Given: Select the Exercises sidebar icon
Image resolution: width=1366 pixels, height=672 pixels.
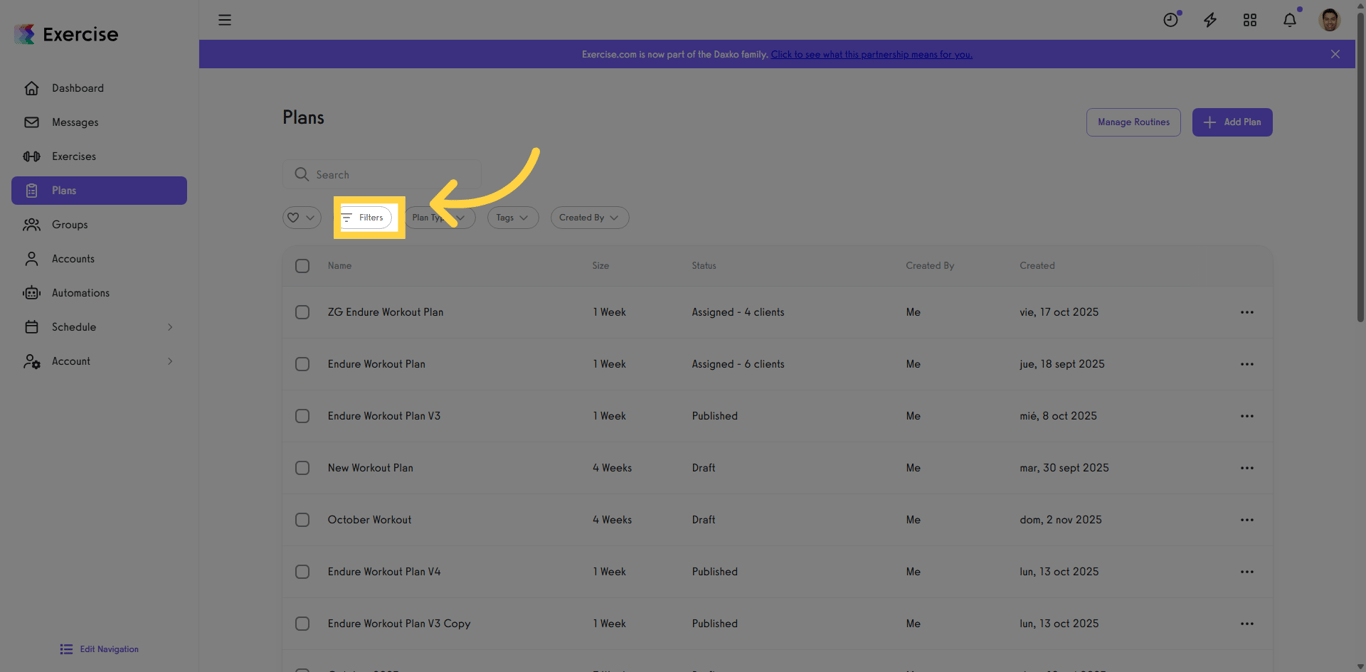Looking at the screenshot, I should coord(30,156).
